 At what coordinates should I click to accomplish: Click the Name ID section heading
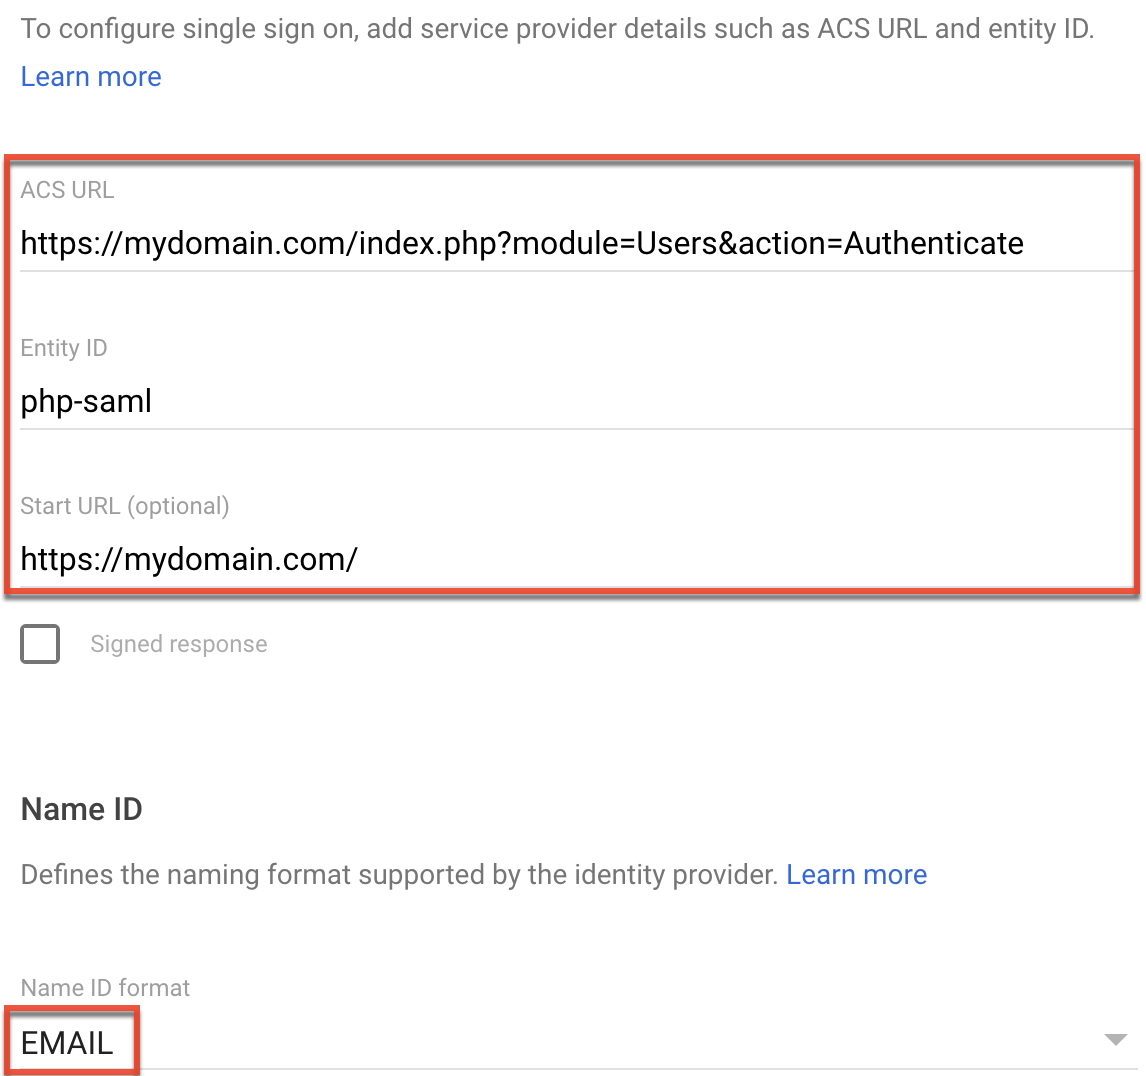coord(80,809)
